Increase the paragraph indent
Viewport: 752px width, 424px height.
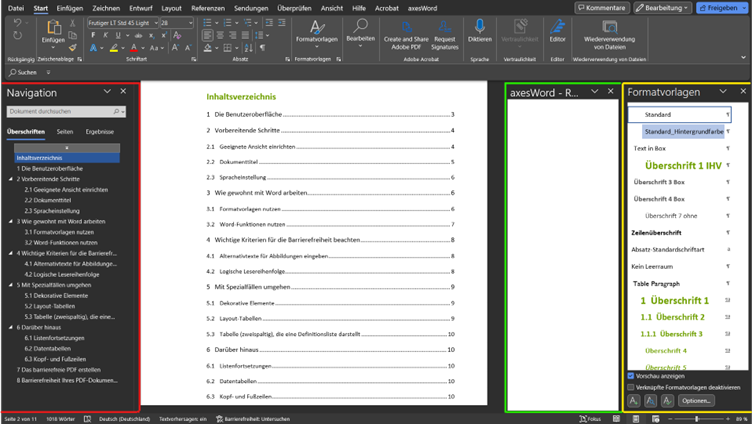click(x=282, y=23)
